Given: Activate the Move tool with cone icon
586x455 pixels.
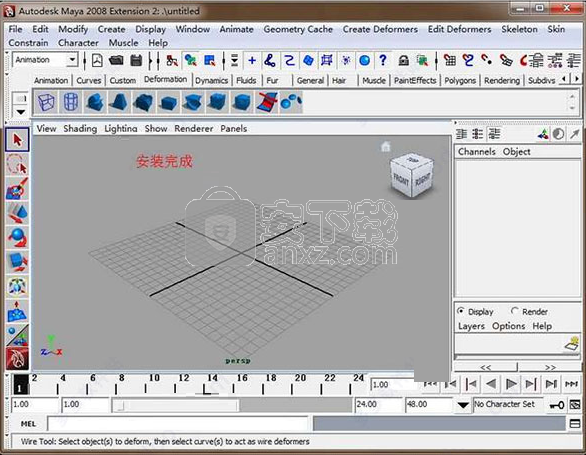Looking at the screenshot, I should (x=17, y=213).
